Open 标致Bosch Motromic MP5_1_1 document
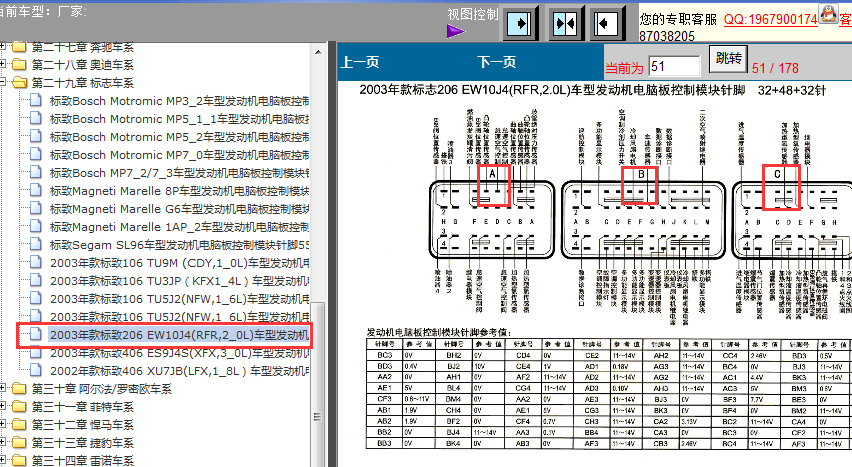 point(179,119)
